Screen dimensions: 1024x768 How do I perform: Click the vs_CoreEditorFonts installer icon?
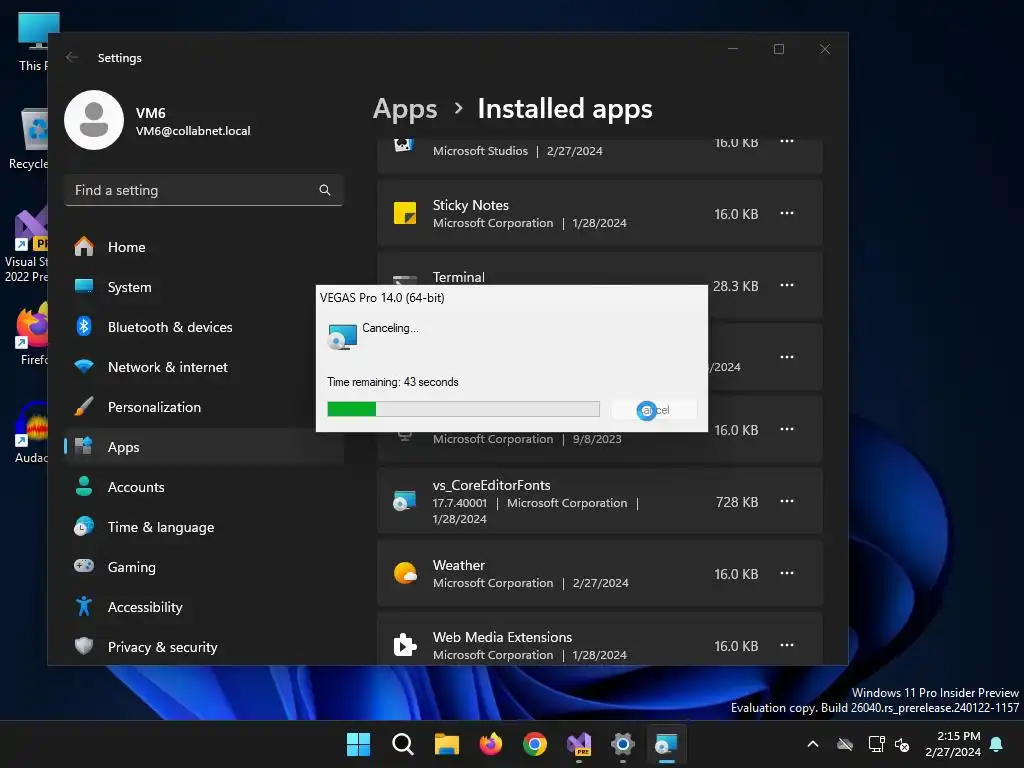pos(405,501)
